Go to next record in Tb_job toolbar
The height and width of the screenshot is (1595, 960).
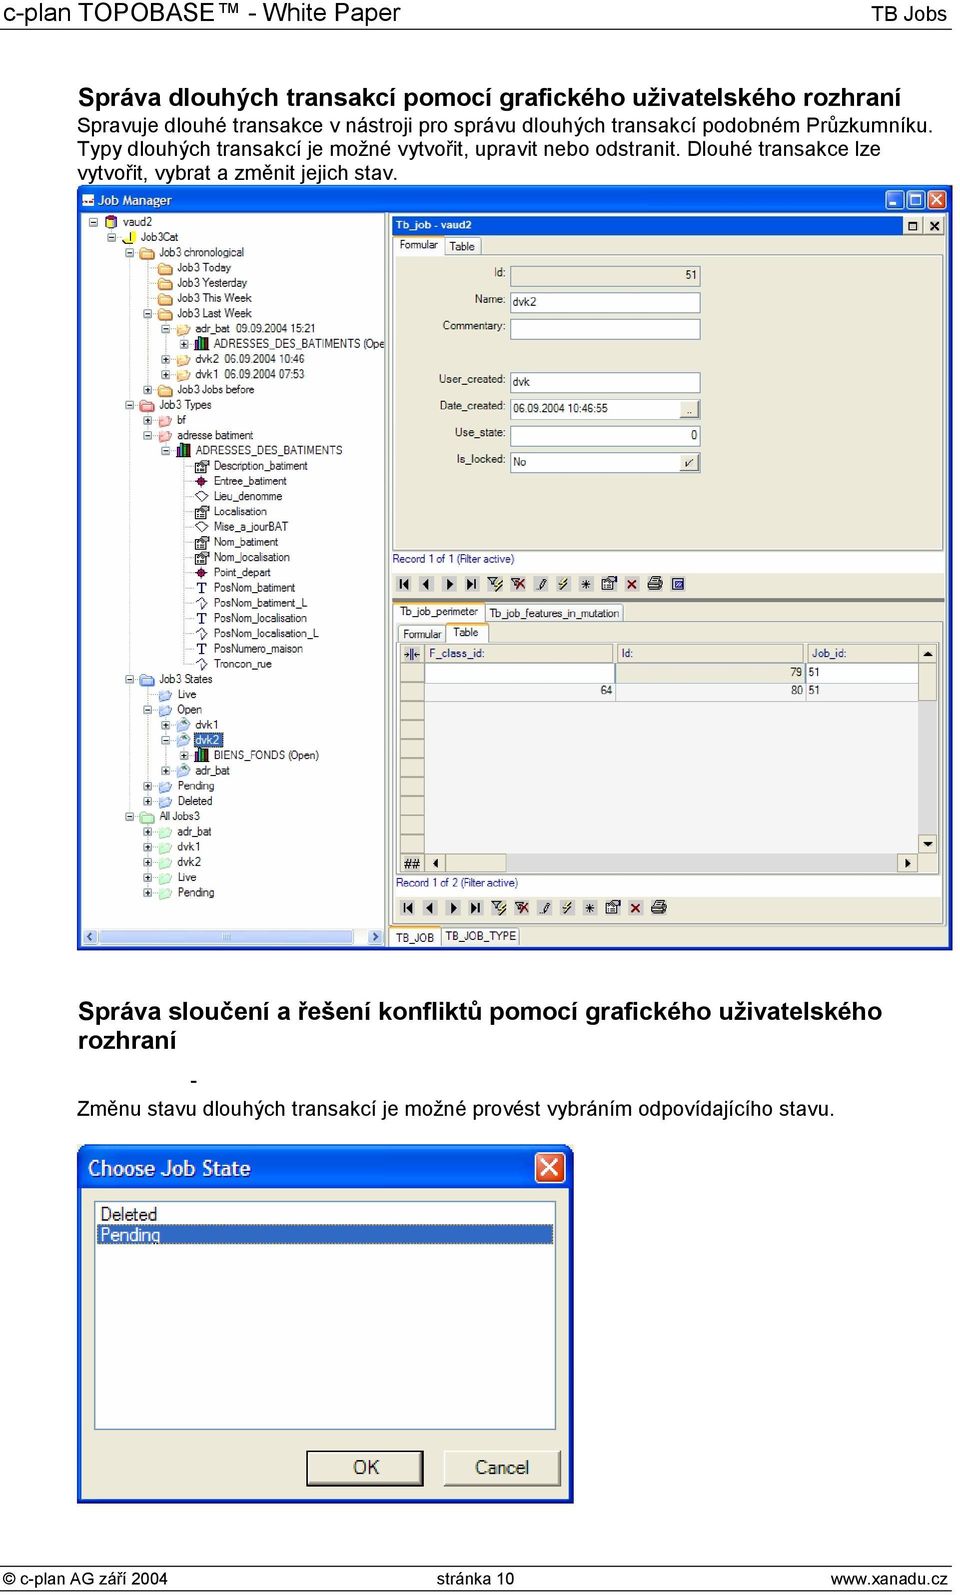[449, 584]
